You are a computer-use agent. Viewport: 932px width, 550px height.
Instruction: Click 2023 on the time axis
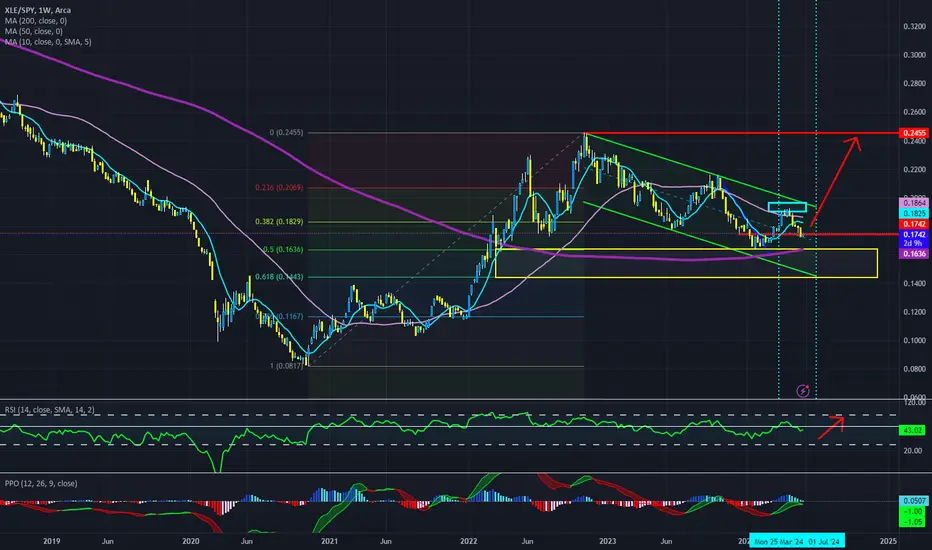pyautogui.click(x=607, y=541)
